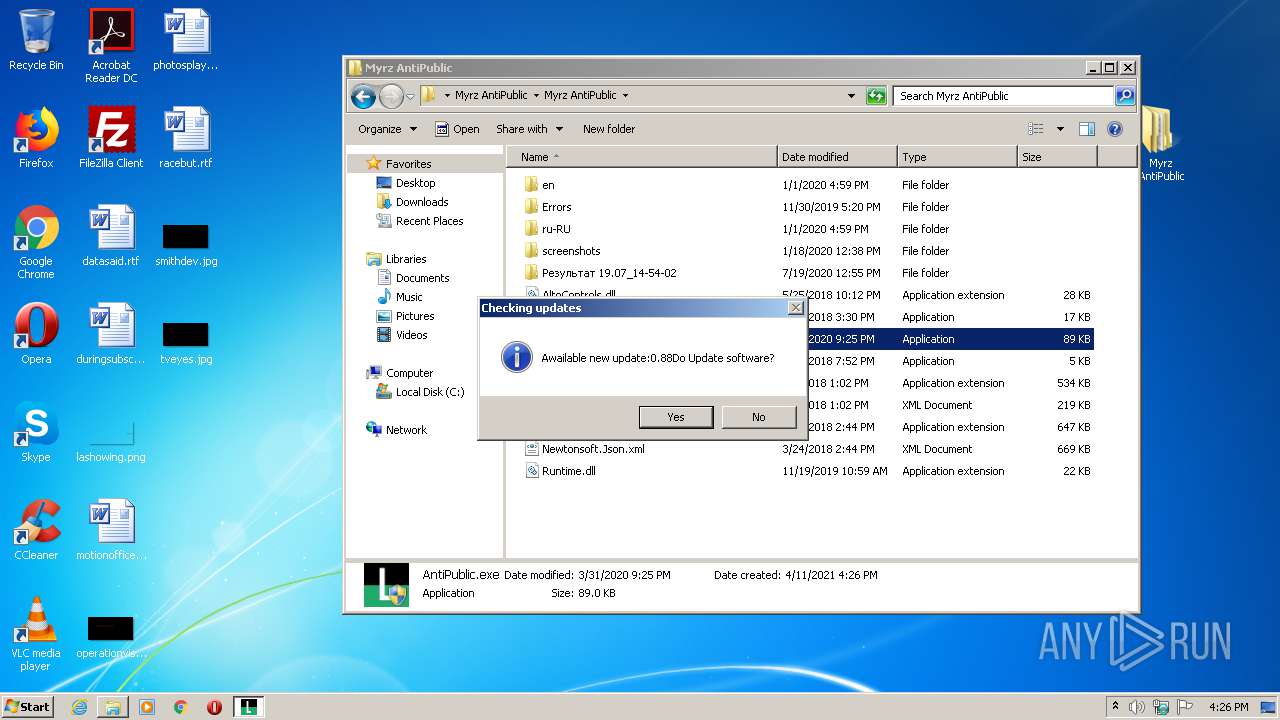Select the Результат 19.07_14-54-02 folder
Image resolution: width=1280 pixels, height=720 pixels.
tap(608, 273)
